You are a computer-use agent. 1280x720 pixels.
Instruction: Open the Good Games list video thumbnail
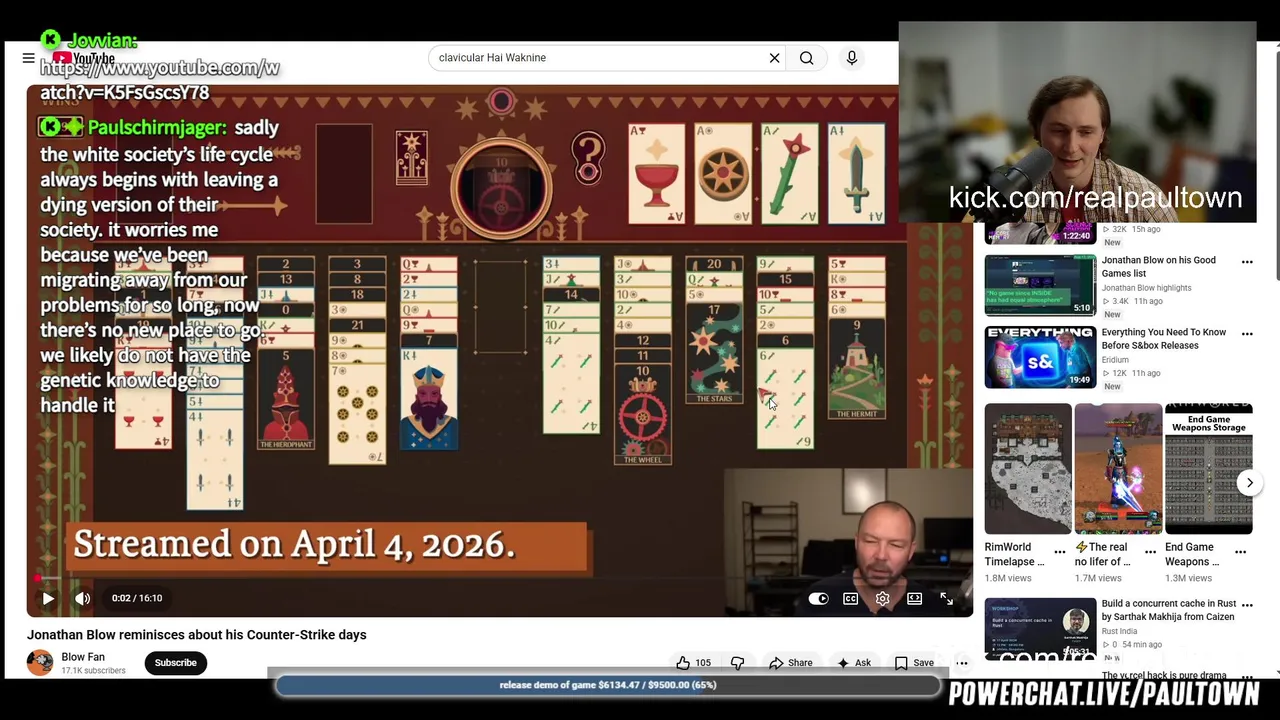coord(1040,285)
